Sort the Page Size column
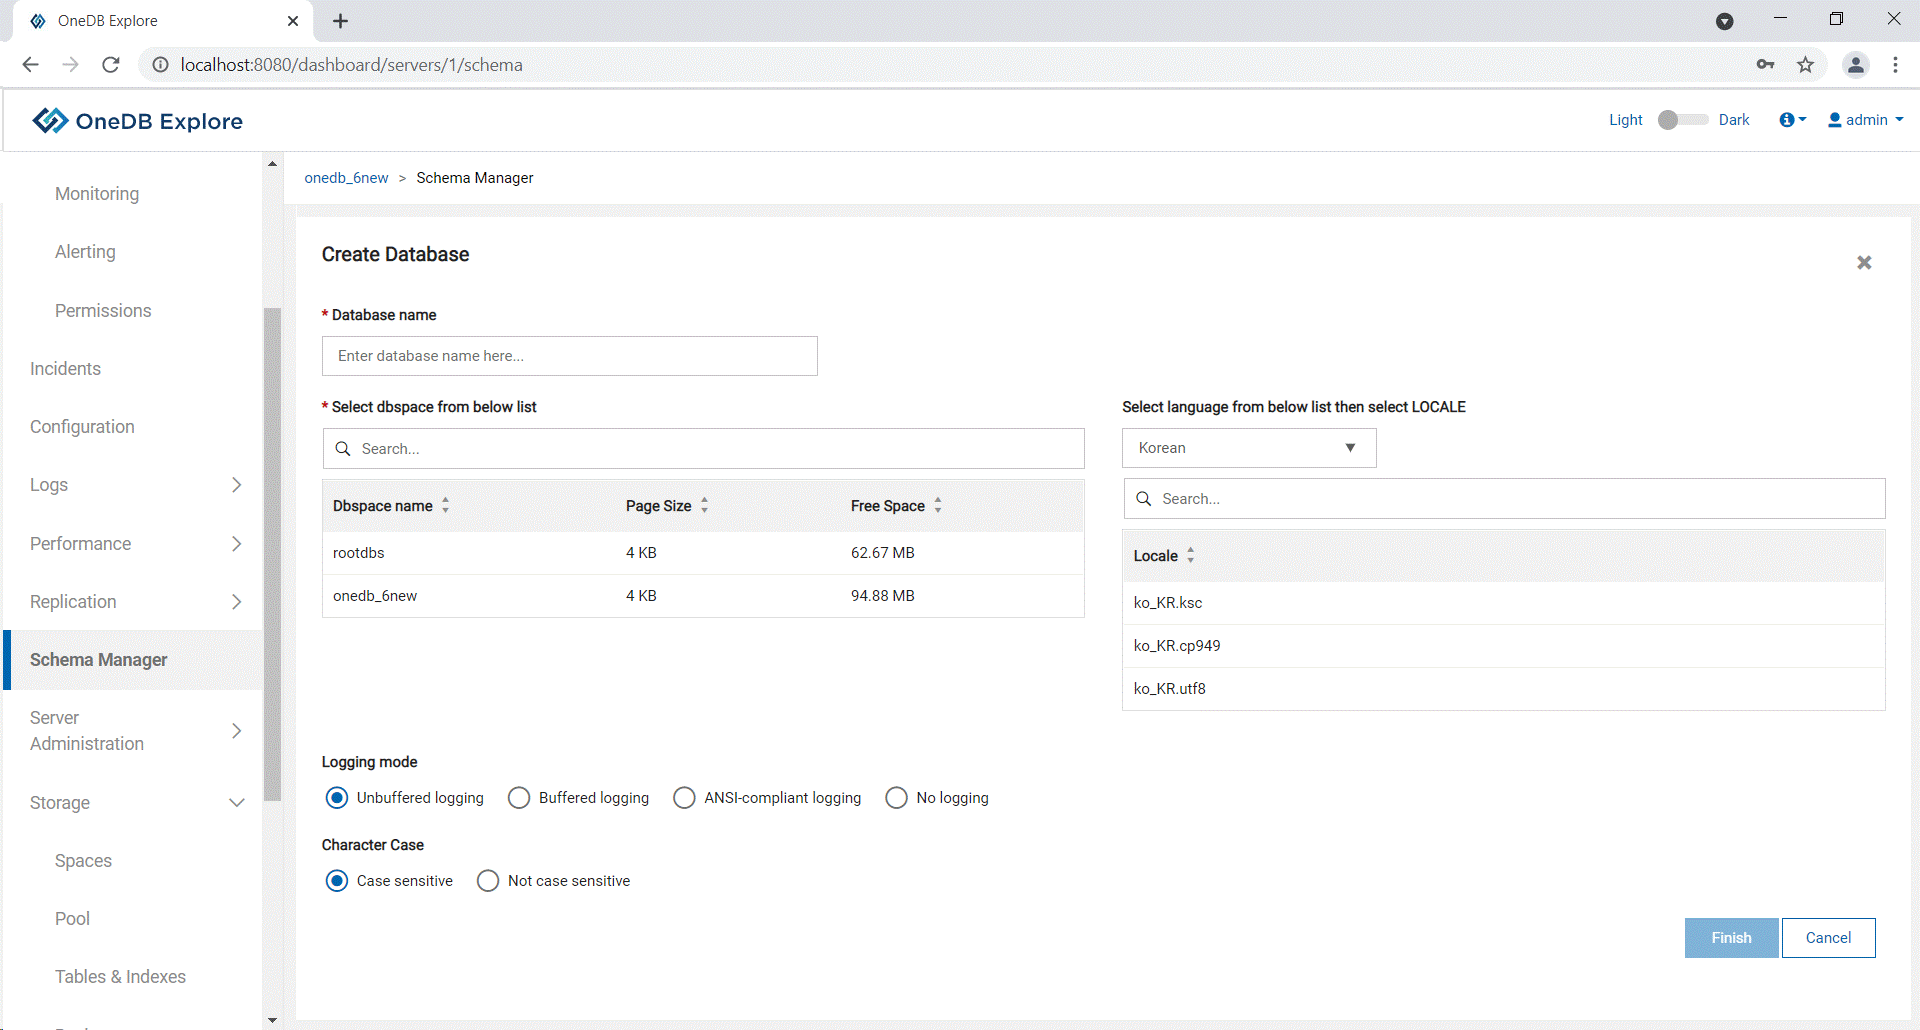 704,506
